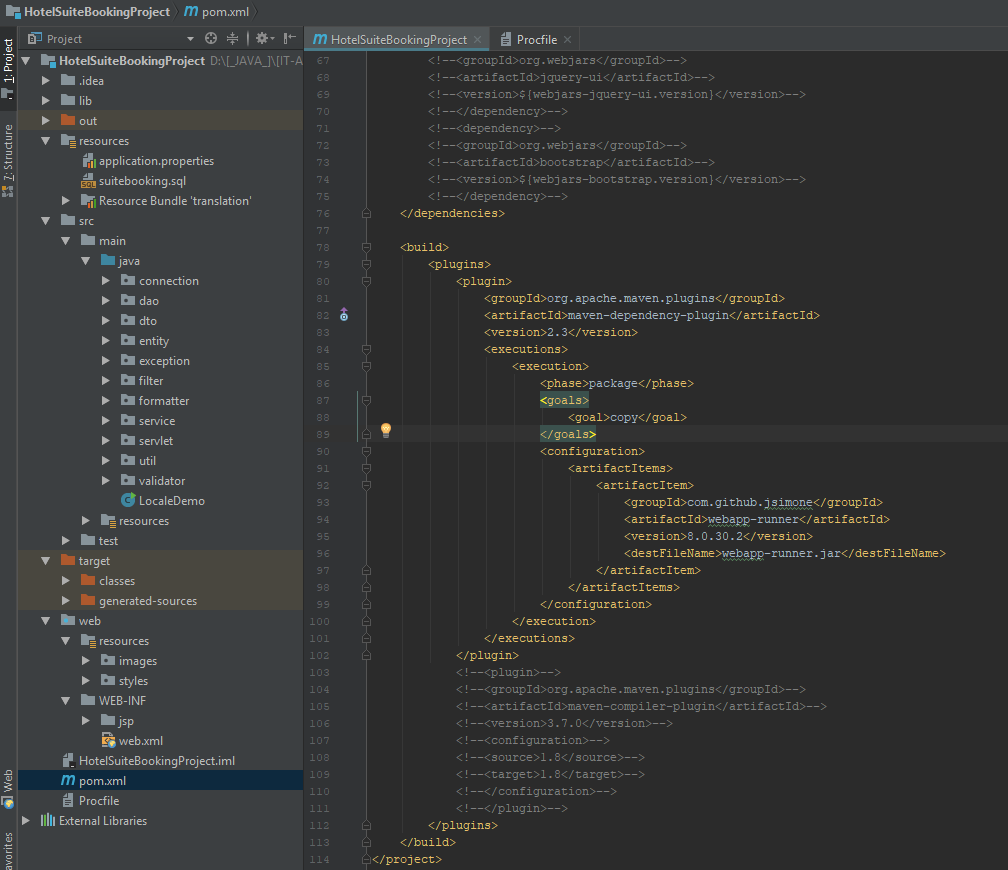Click the yellow light bulb intention icon
The width and height of the screenshot is (1008, 870).
coord(386,431)
